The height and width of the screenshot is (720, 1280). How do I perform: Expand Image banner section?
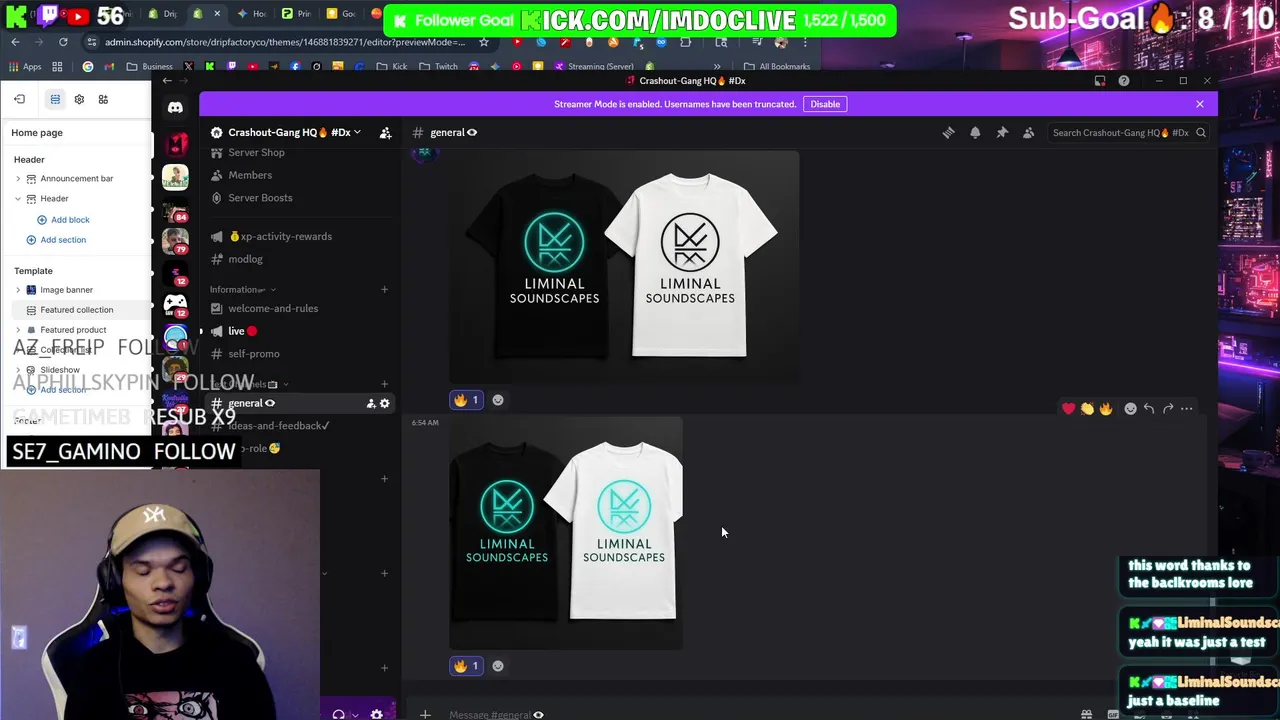pos(18,290)
